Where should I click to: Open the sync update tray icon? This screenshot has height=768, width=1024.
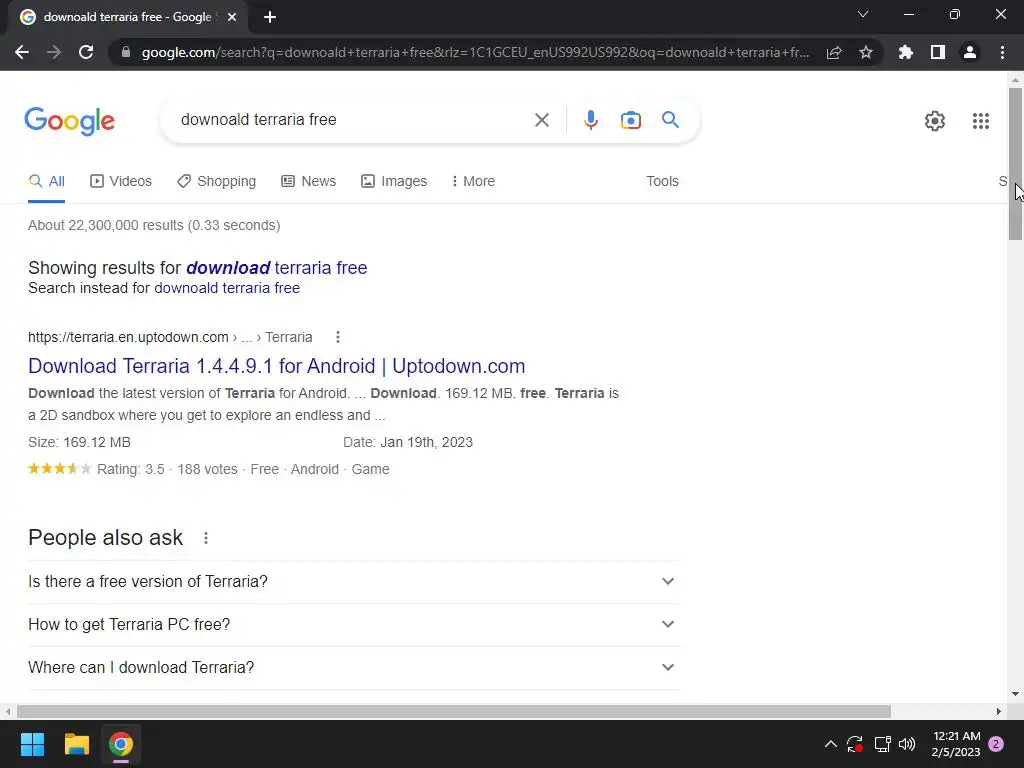pos(855,744)
